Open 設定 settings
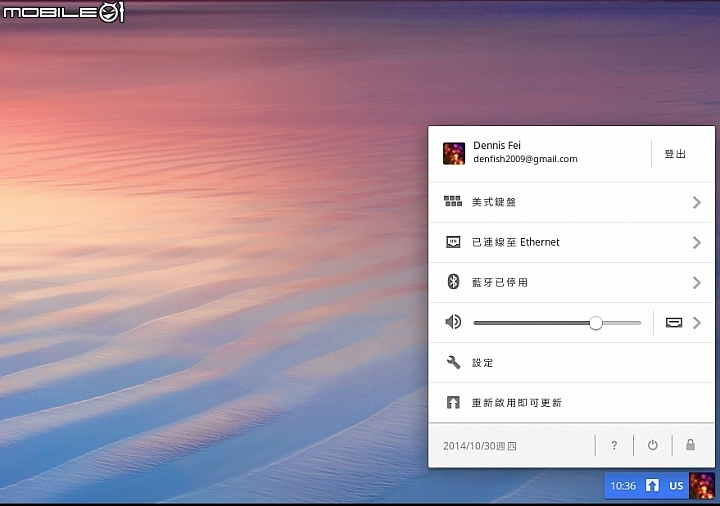The image size is (720, 506). [x=571, y=363]
